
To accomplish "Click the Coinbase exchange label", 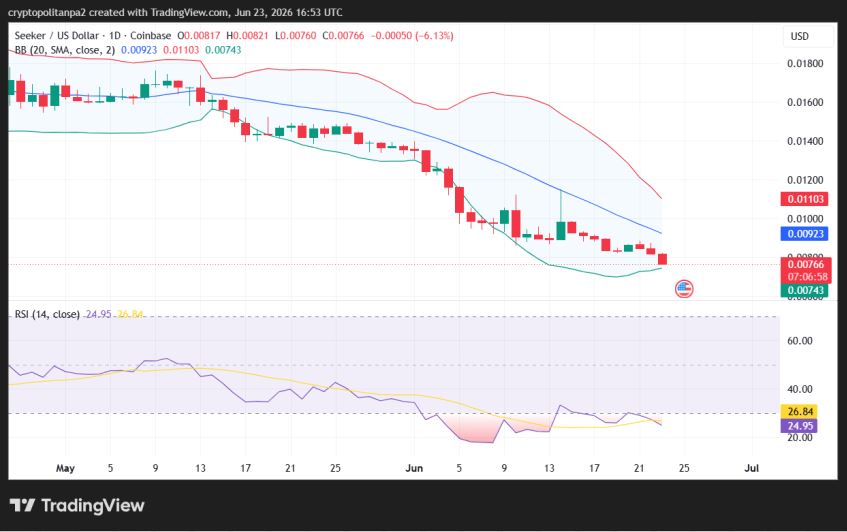I will click(151, 36).
